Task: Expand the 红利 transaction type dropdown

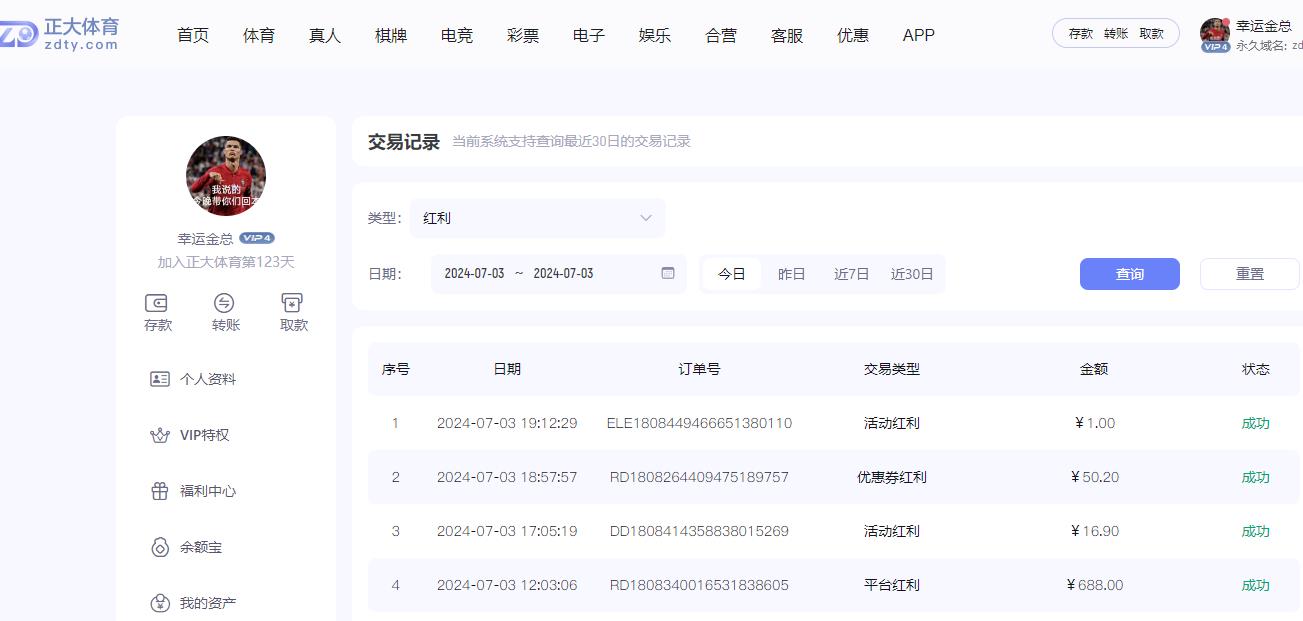Action: (x=537, y=217)
